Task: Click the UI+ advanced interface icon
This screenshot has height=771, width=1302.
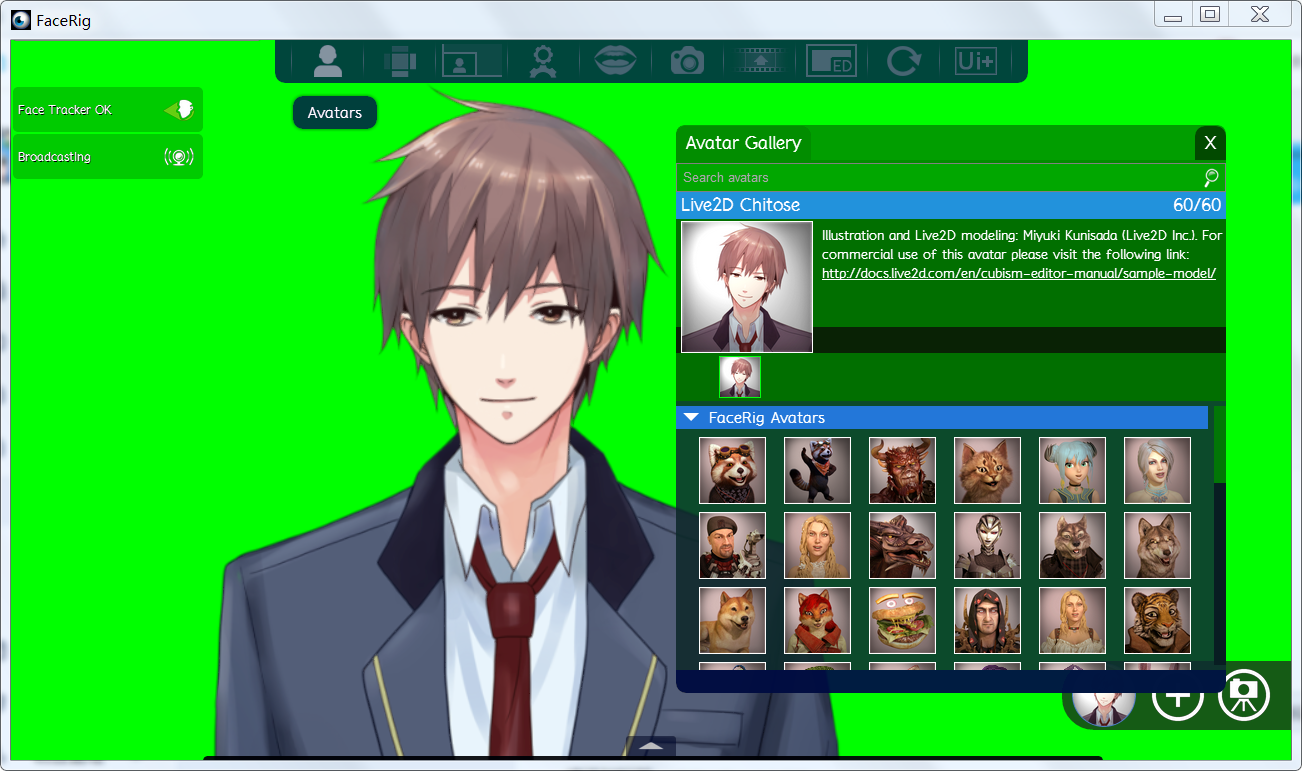Action: tap(976, 61)
